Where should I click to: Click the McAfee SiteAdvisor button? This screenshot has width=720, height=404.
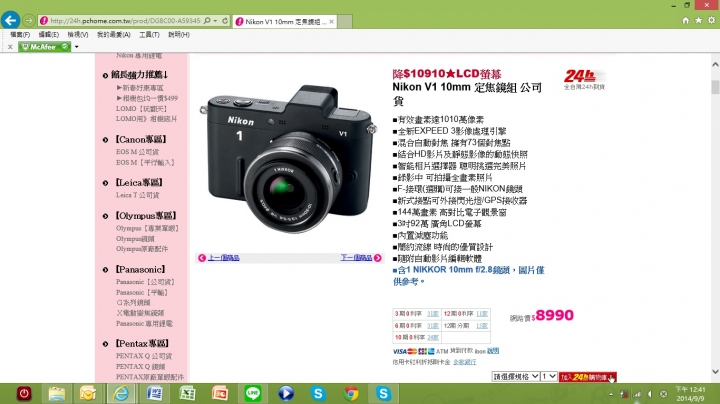45,47
